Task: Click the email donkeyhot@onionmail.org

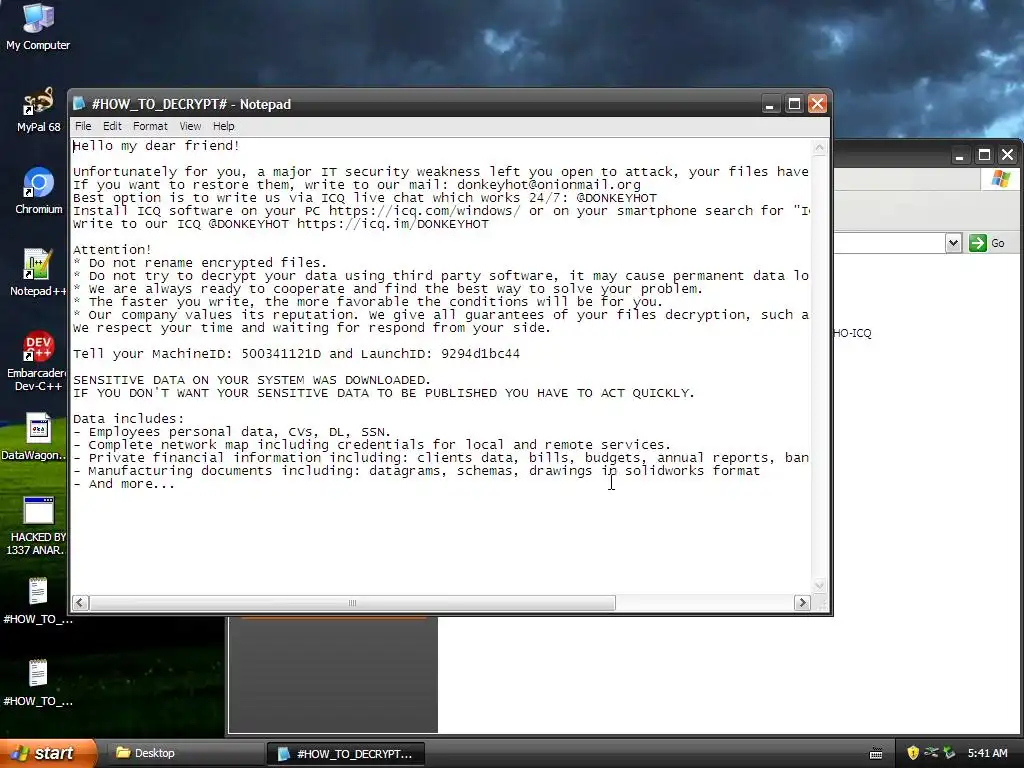Action: coord(549,185)
